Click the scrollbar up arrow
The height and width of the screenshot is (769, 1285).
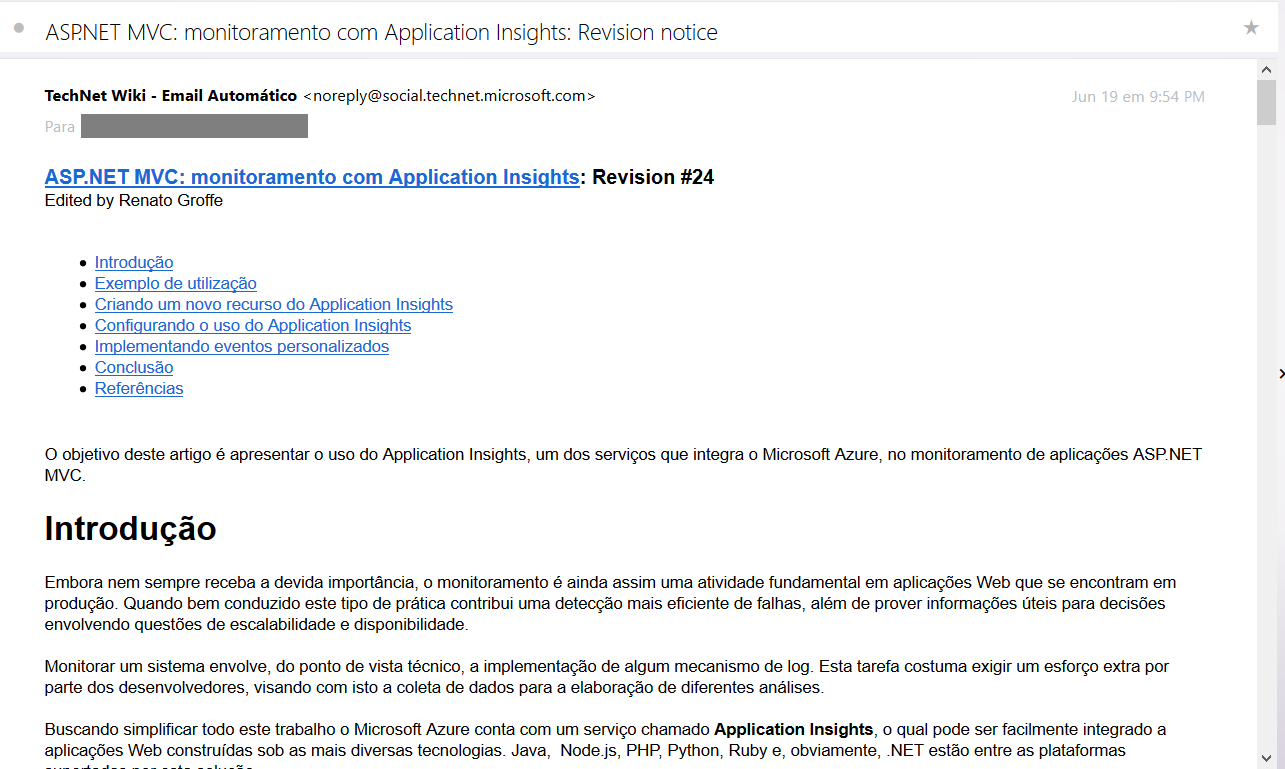[1266, 69]
